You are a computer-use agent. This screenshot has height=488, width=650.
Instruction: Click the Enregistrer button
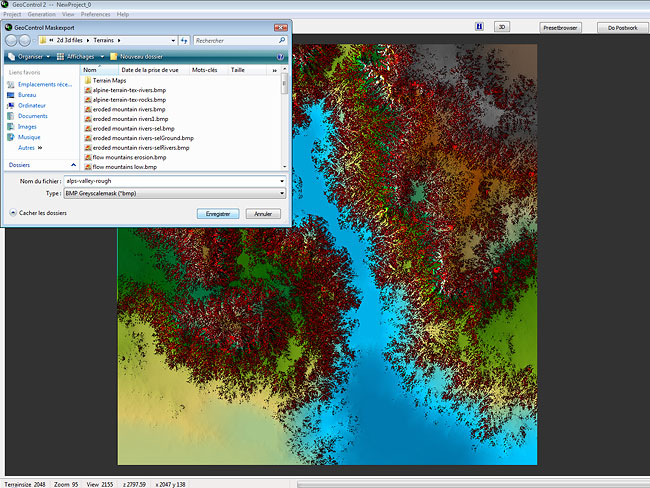tap(218, 213)
